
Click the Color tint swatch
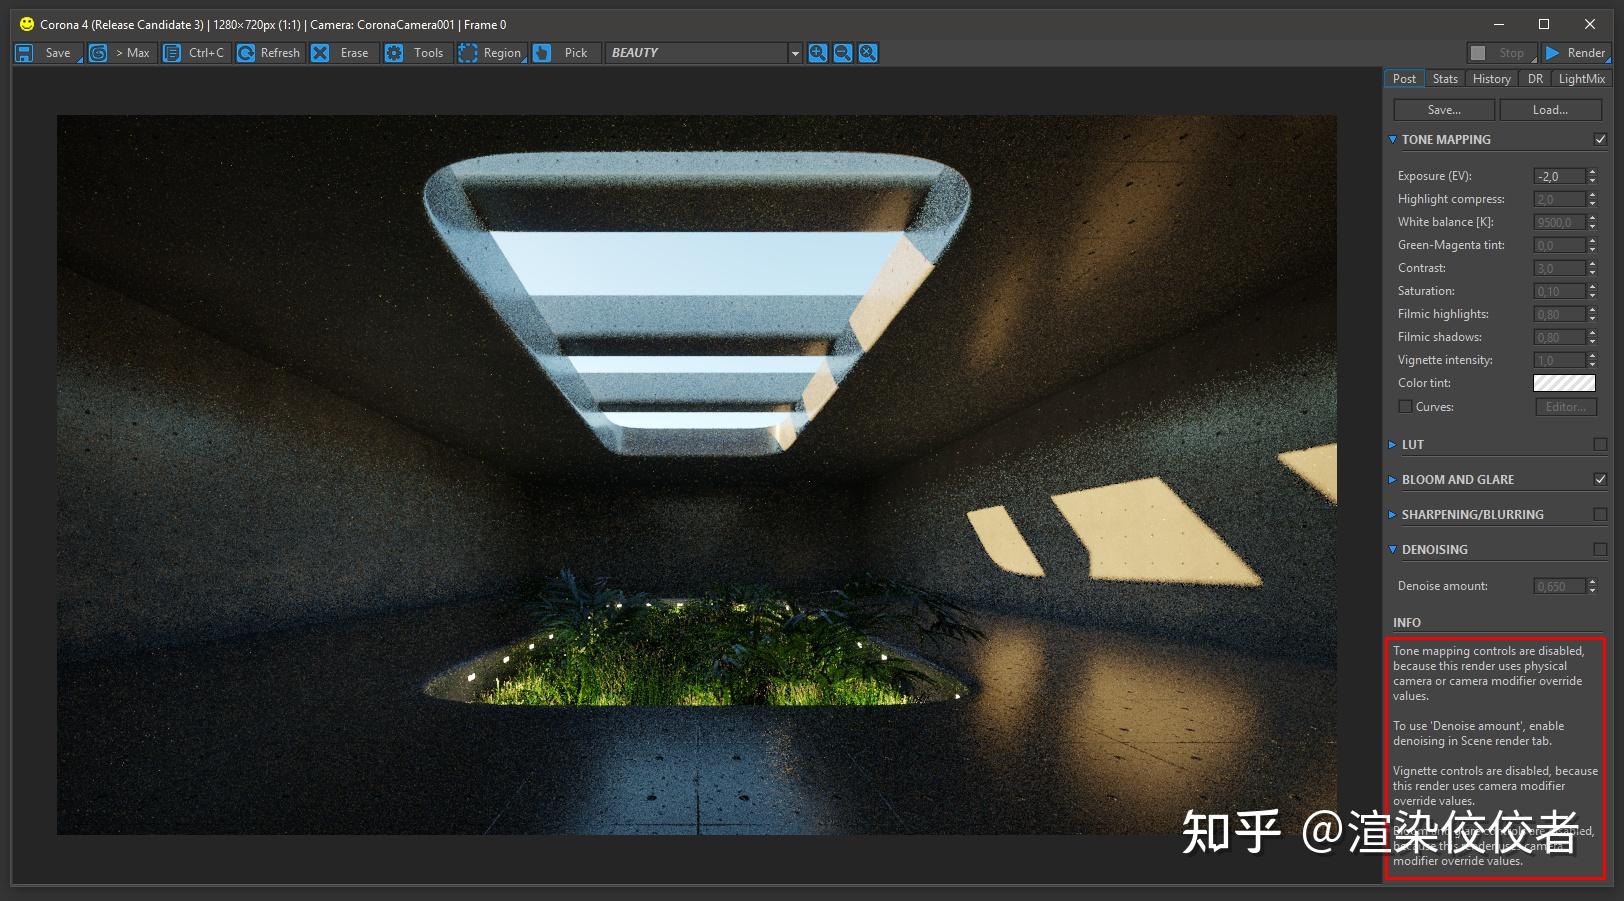click(x=1564, y=383)
